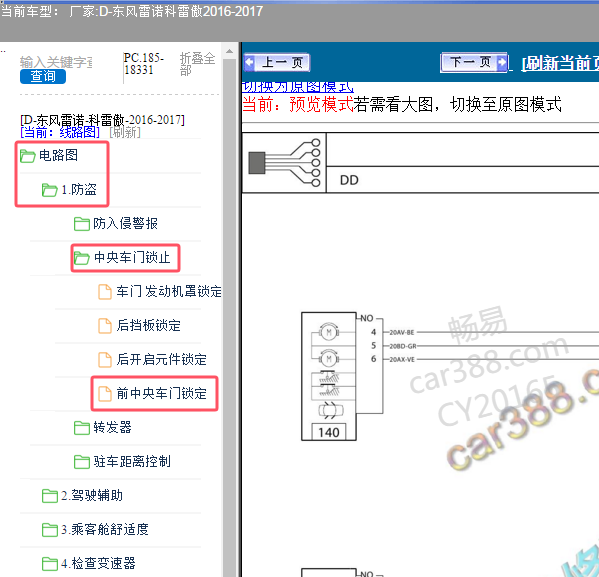Expand the 3.乘客舱舒适度 folder icon

click(50, 530)
